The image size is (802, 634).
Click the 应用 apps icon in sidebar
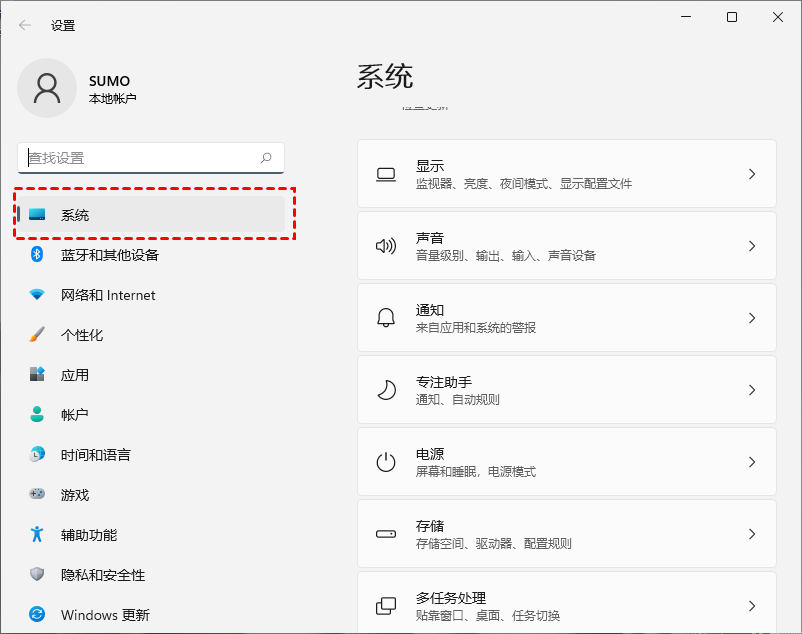37,374
